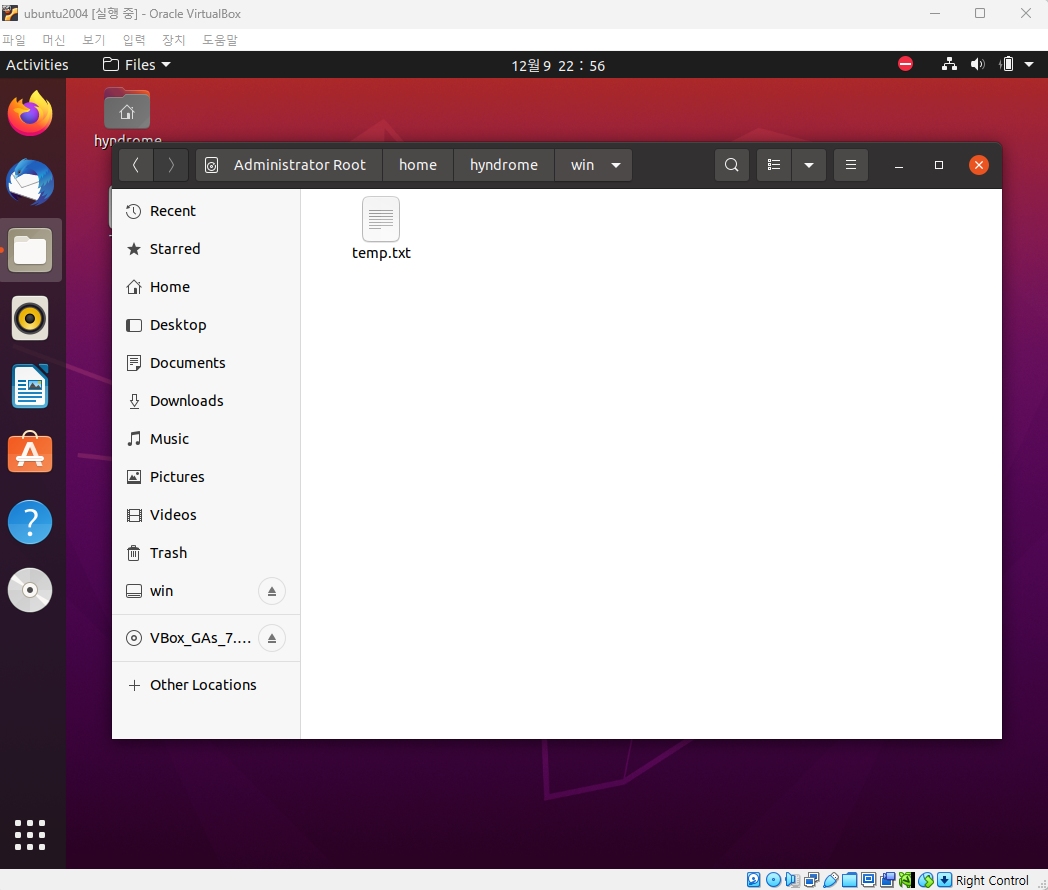Open VirtualBox 도움말 menu

pyautogui.click(x=220, y=40)
